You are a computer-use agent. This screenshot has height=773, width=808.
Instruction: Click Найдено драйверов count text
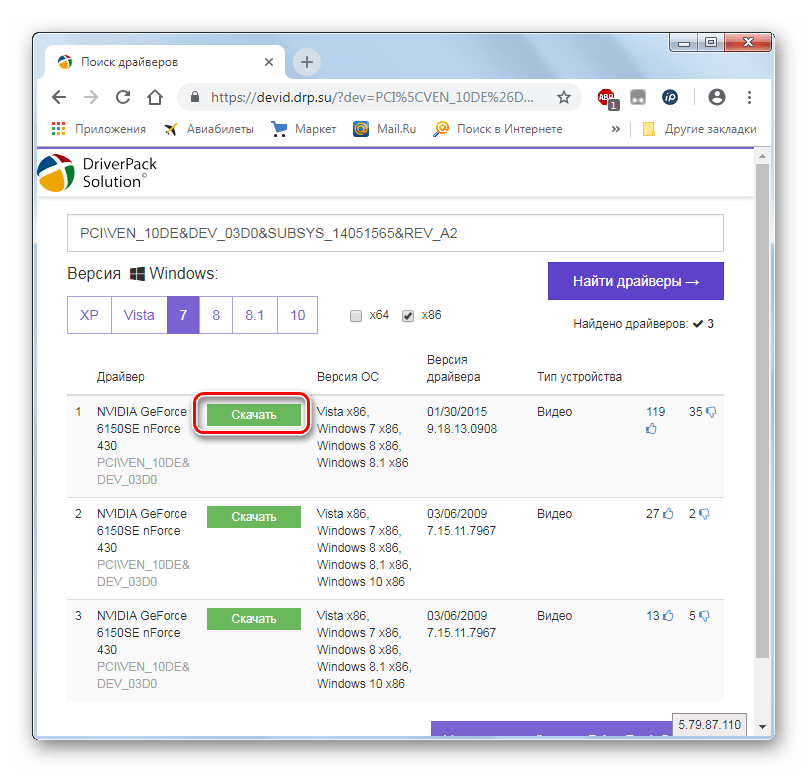coord(643,324)
